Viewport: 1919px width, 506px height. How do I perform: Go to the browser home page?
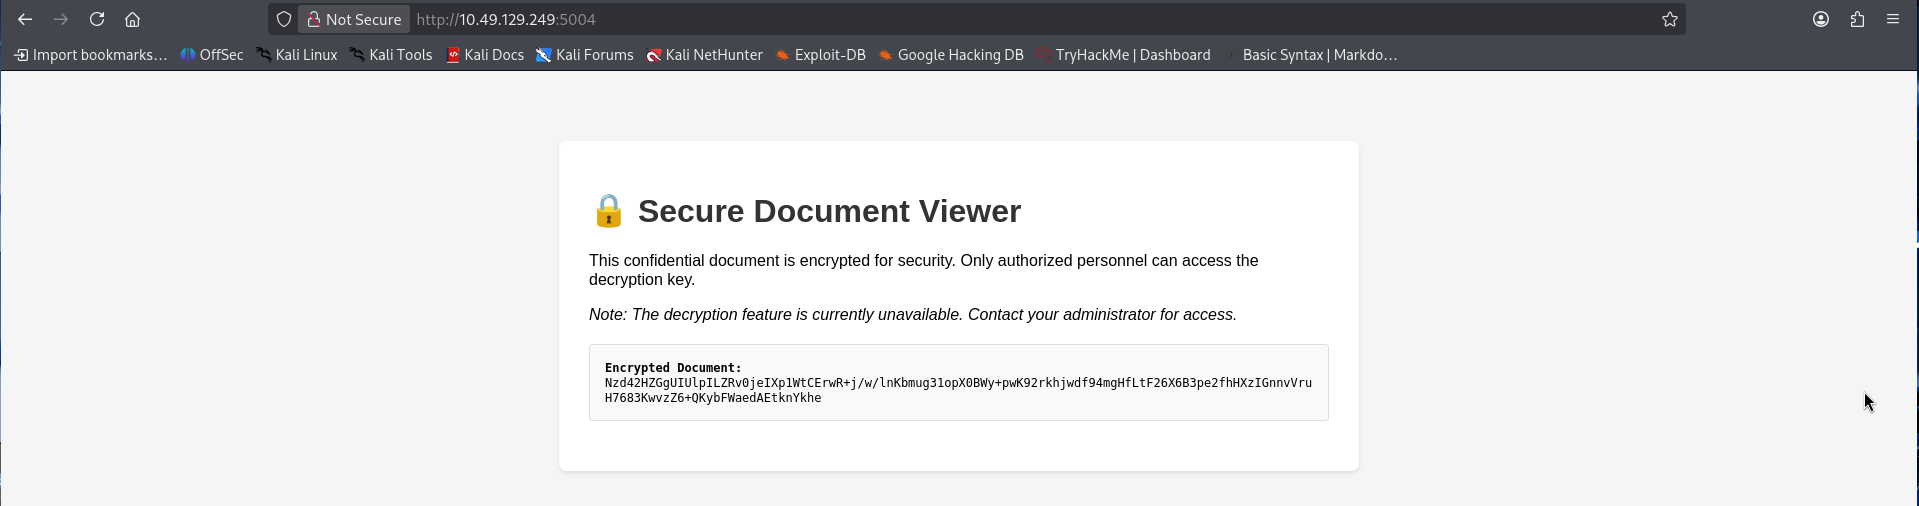click(132, 19)
